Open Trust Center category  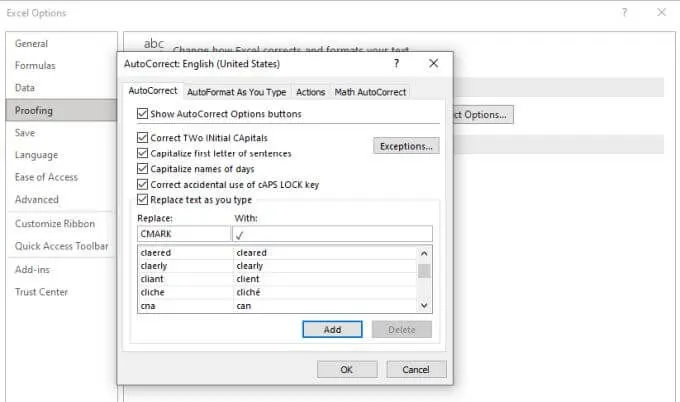61,292
